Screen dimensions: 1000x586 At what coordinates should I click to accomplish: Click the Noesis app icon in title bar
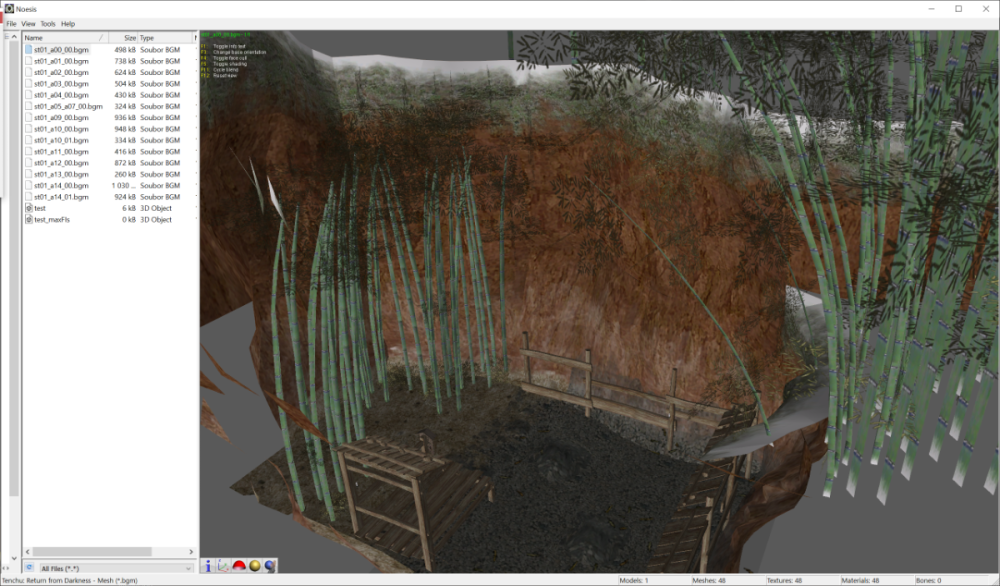[9, 9]
